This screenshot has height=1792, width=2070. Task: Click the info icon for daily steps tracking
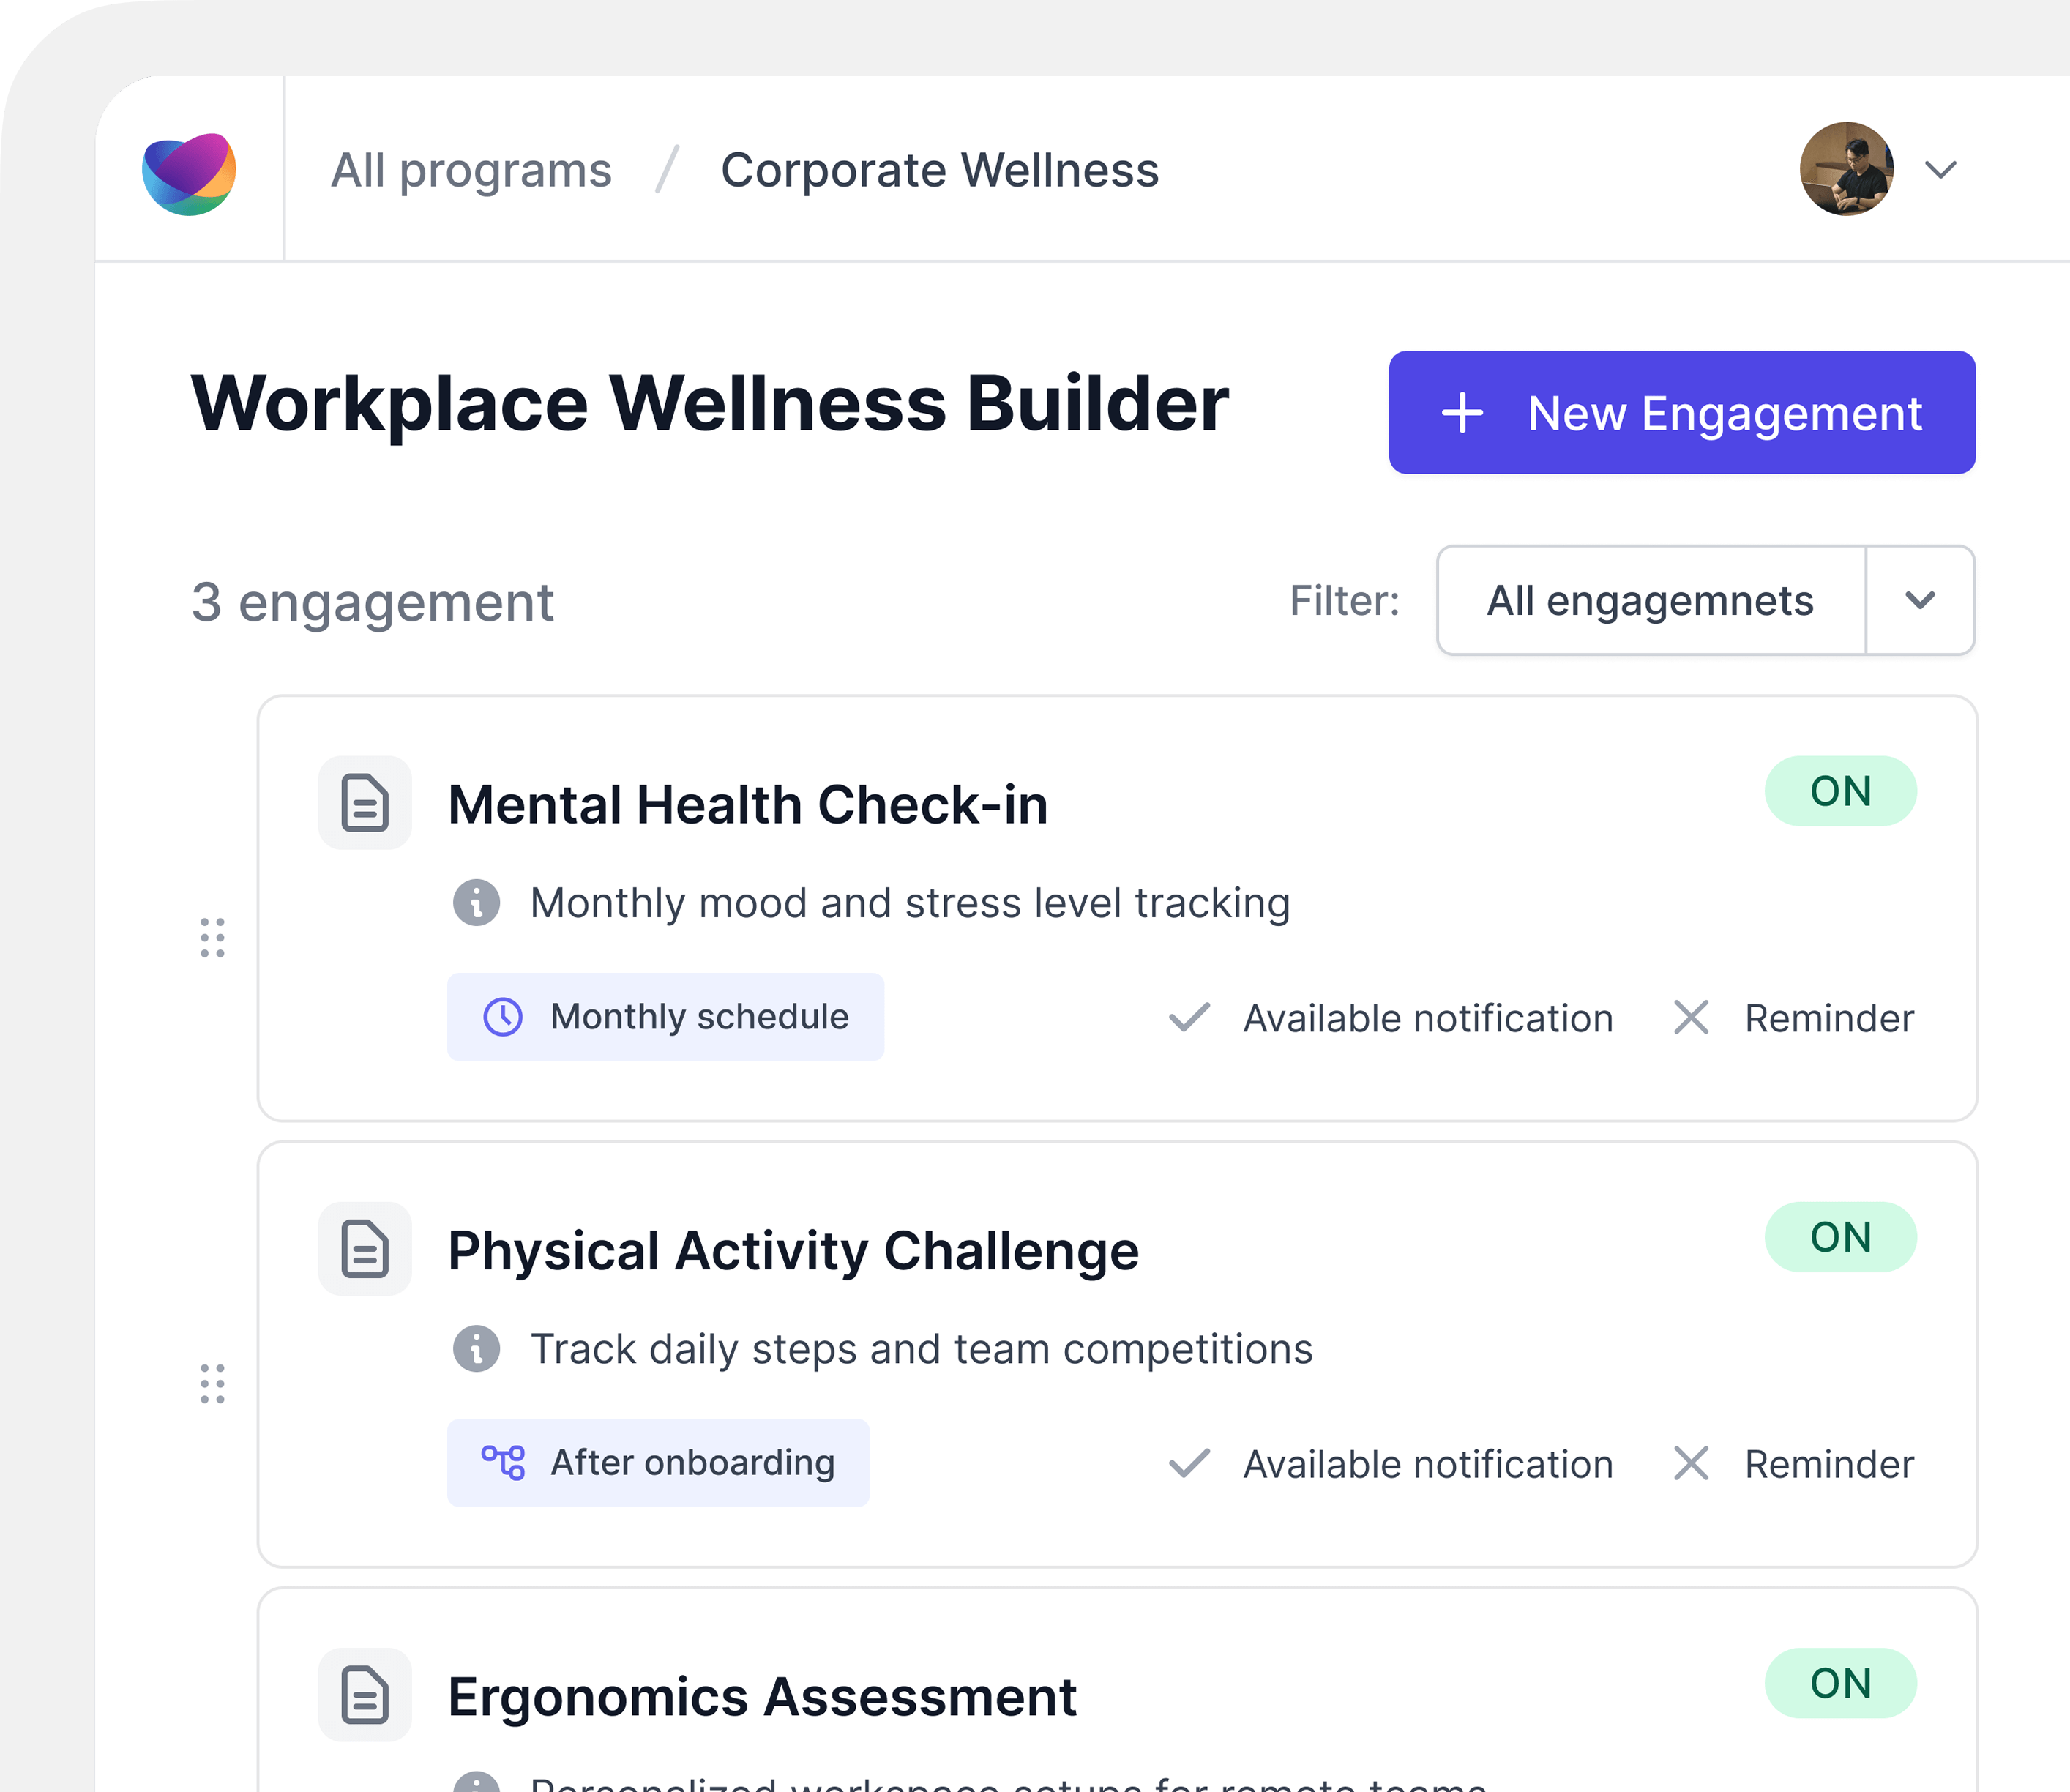[x=478, y=1348]
